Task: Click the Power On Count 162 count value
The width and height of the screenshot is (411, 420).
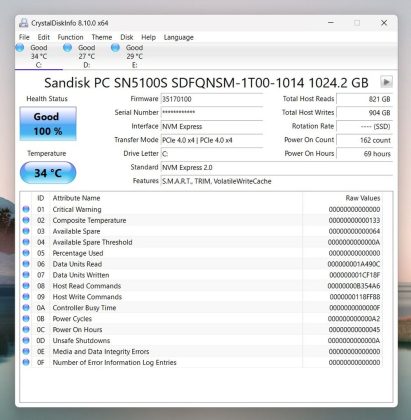Action: tap(364, 140)
